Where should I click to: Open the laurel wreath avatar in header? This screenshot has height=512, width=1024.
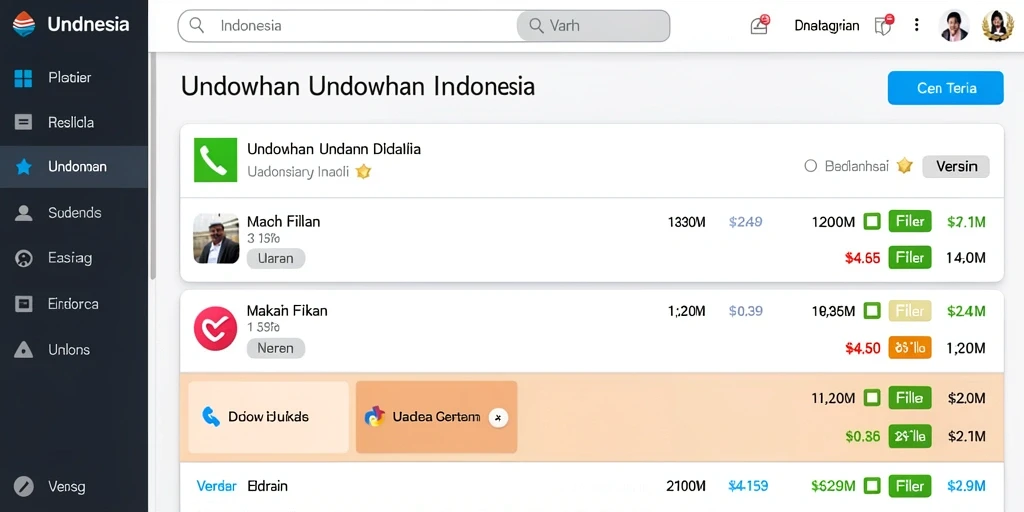click(x=998, y=26)
